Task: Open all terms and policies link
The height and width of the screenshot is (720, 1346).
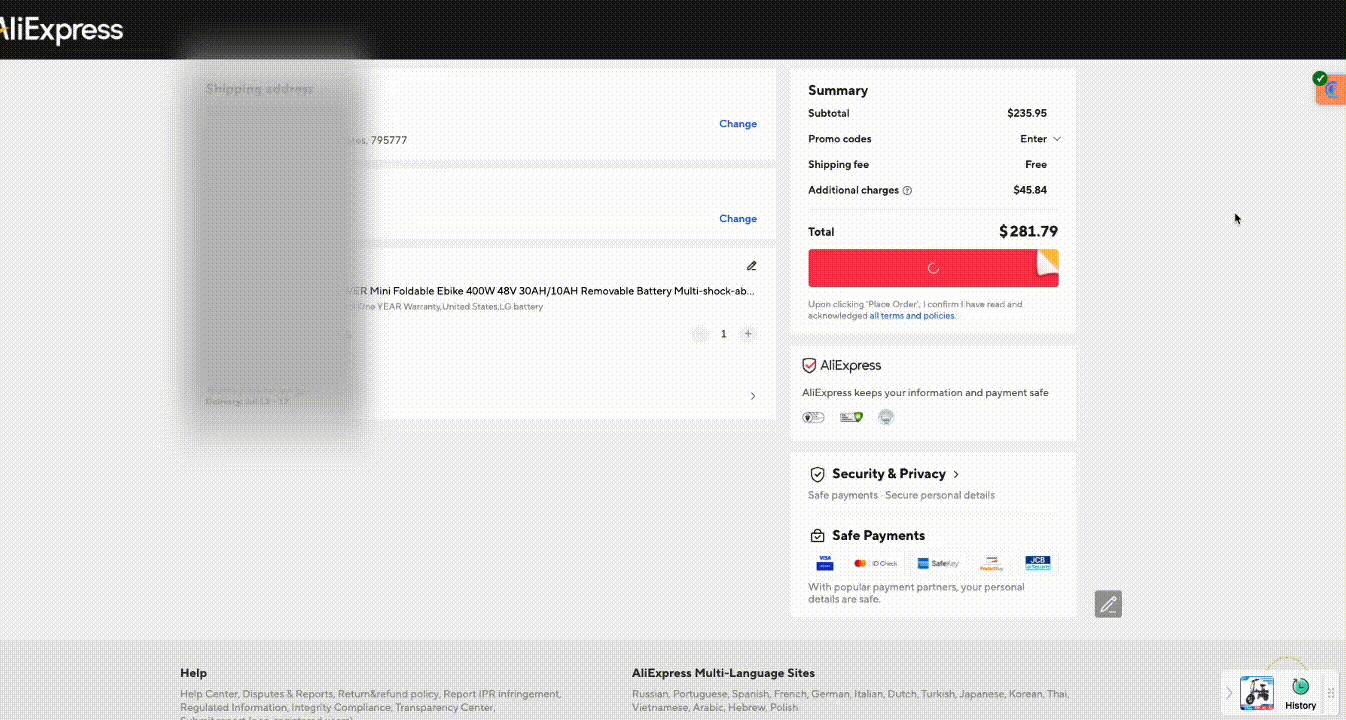Action: click(912, 316)
